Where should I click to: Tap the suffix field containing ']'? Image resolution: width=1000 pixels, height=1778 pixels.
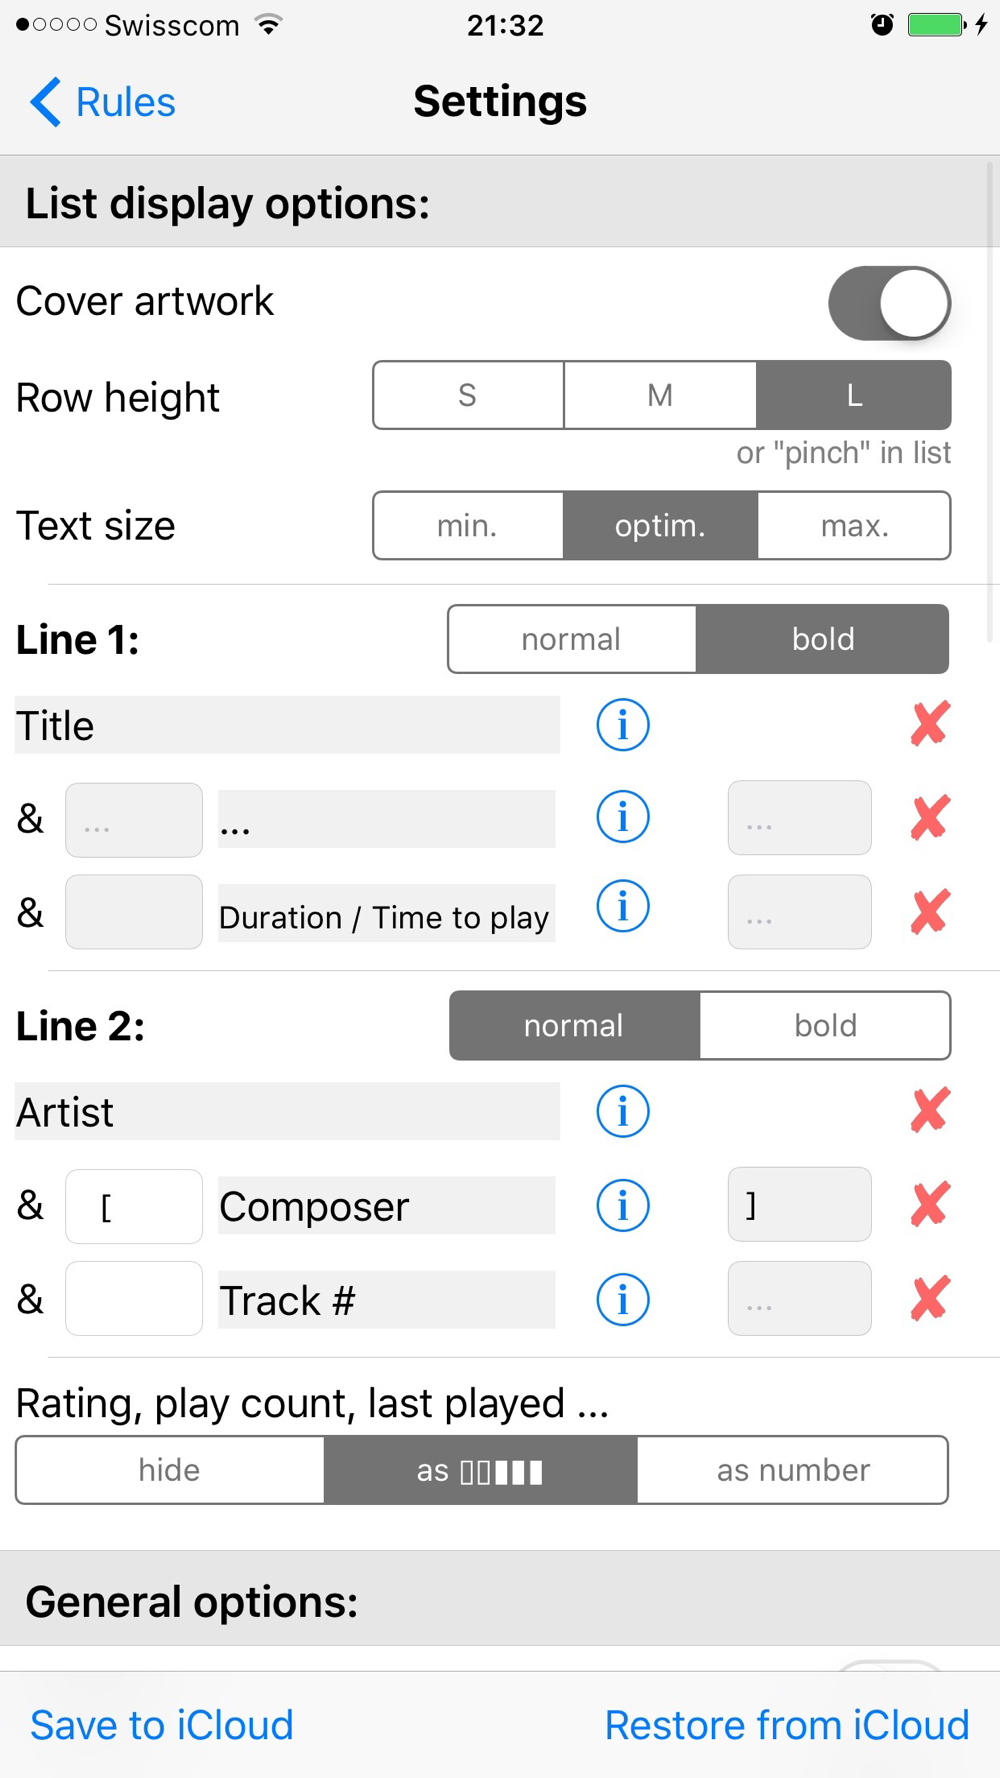(x=799, y=1205)
